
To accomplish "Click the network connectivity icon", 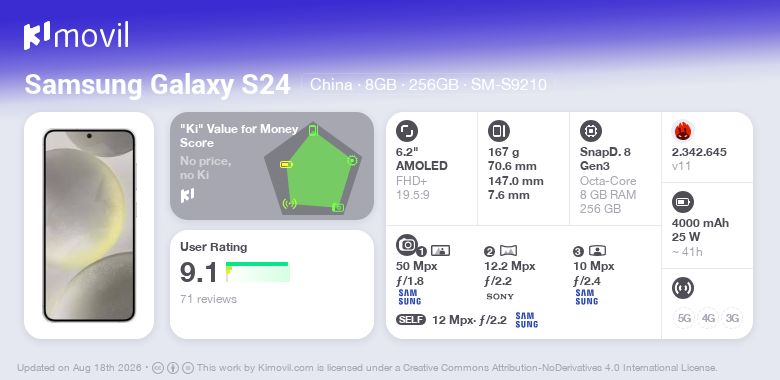I will 682,288.
